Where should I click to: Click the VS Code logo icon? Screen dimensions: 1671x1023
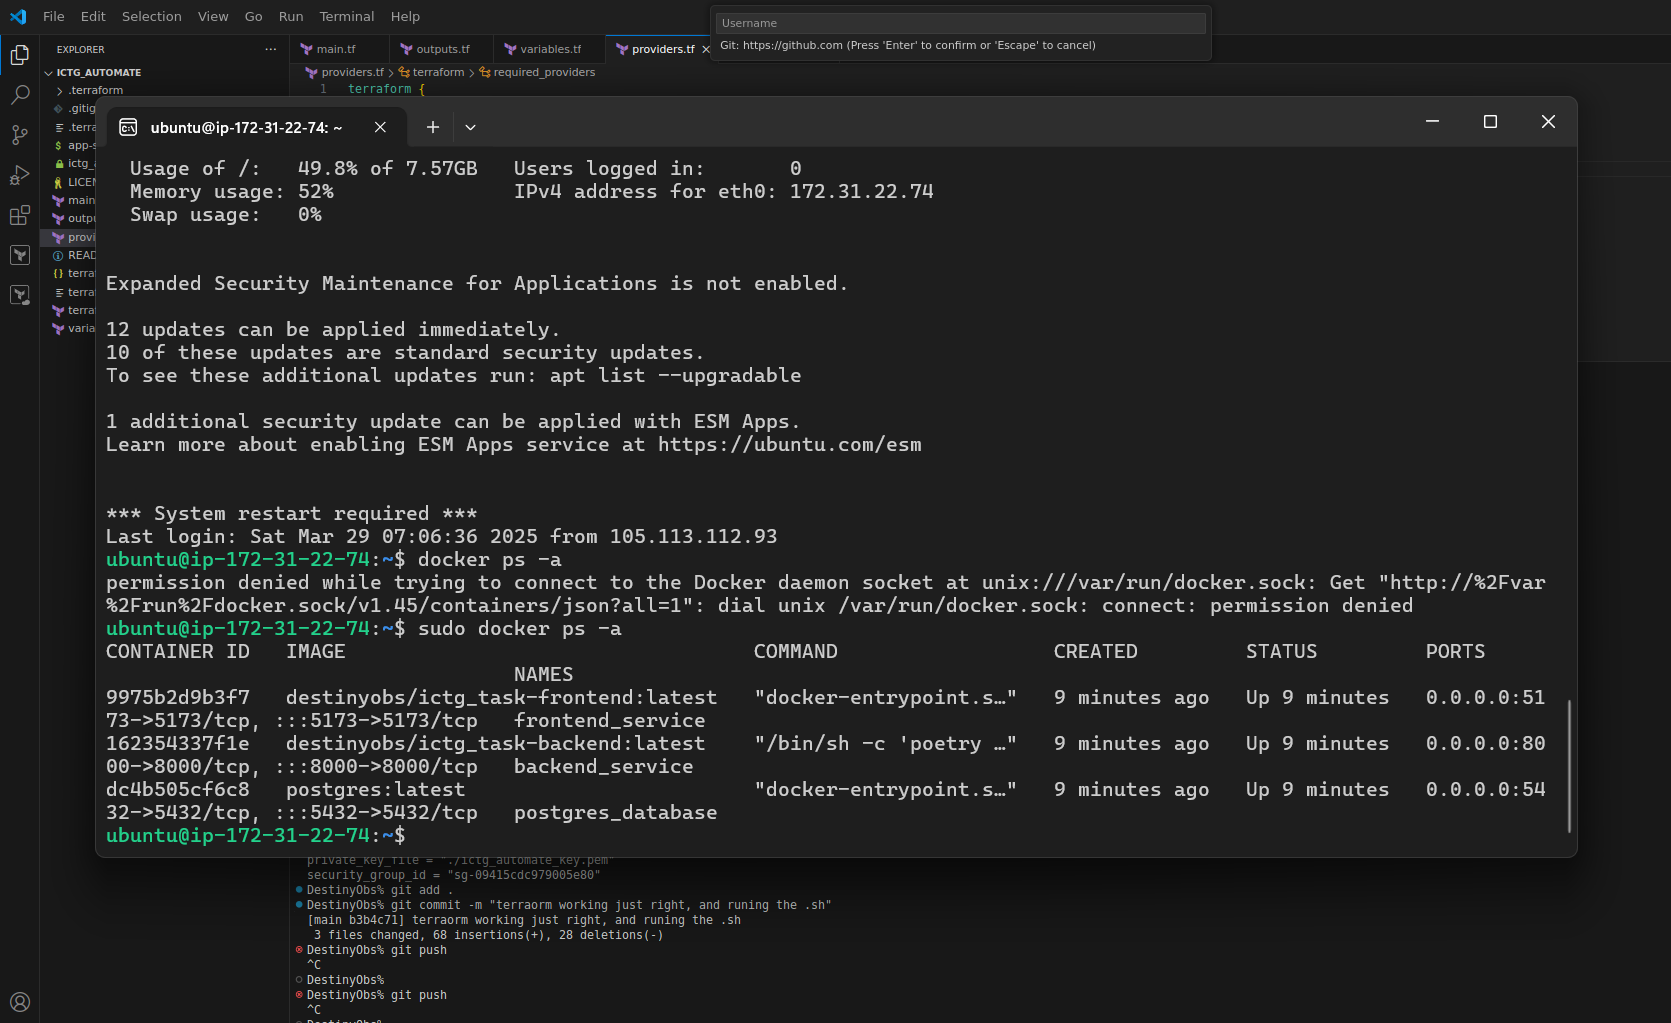click(18, 16)
